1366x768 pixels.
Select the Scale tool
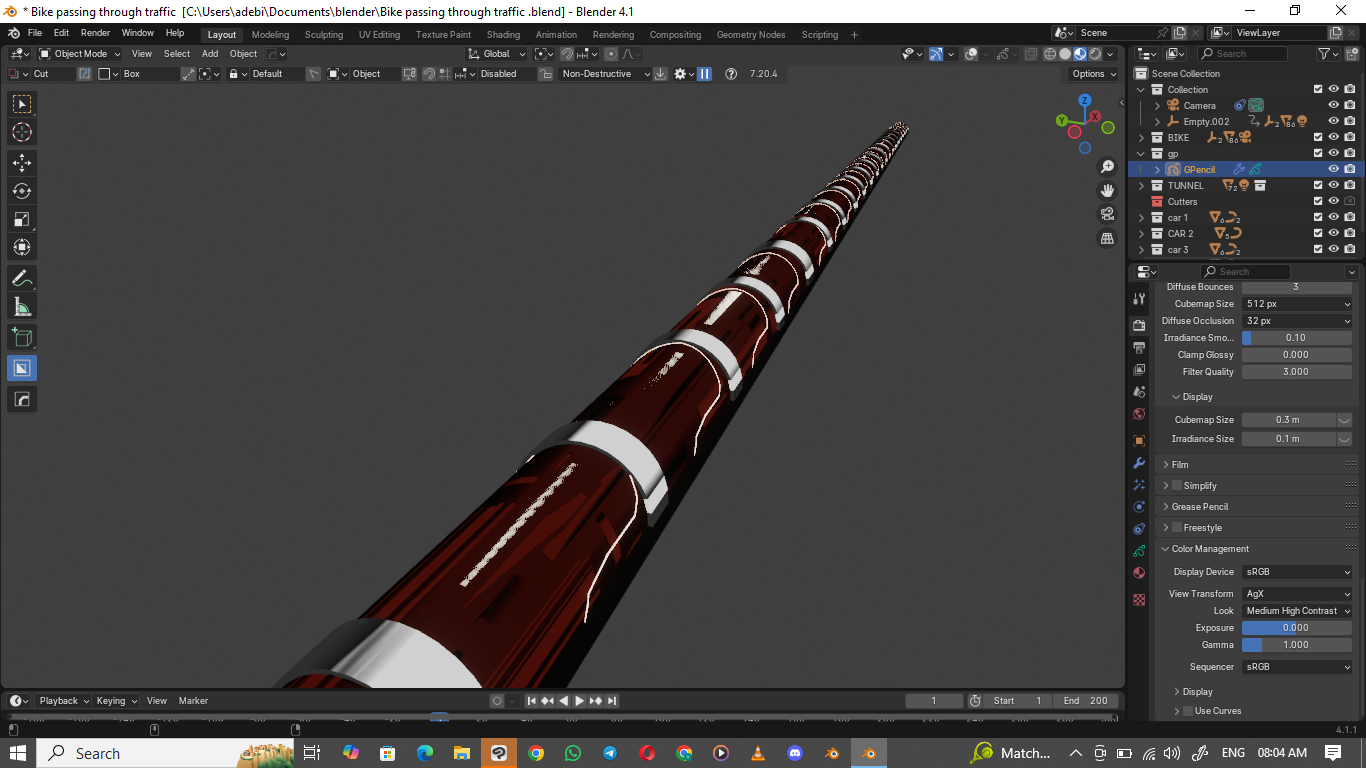coord(22,219)
